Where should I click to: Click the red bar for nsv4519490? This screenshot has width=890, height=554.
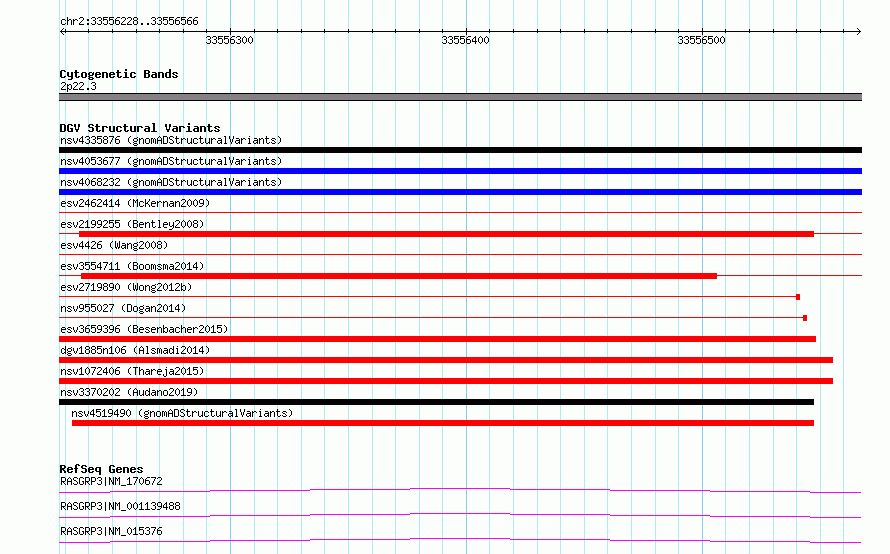(x=443, y=423)
